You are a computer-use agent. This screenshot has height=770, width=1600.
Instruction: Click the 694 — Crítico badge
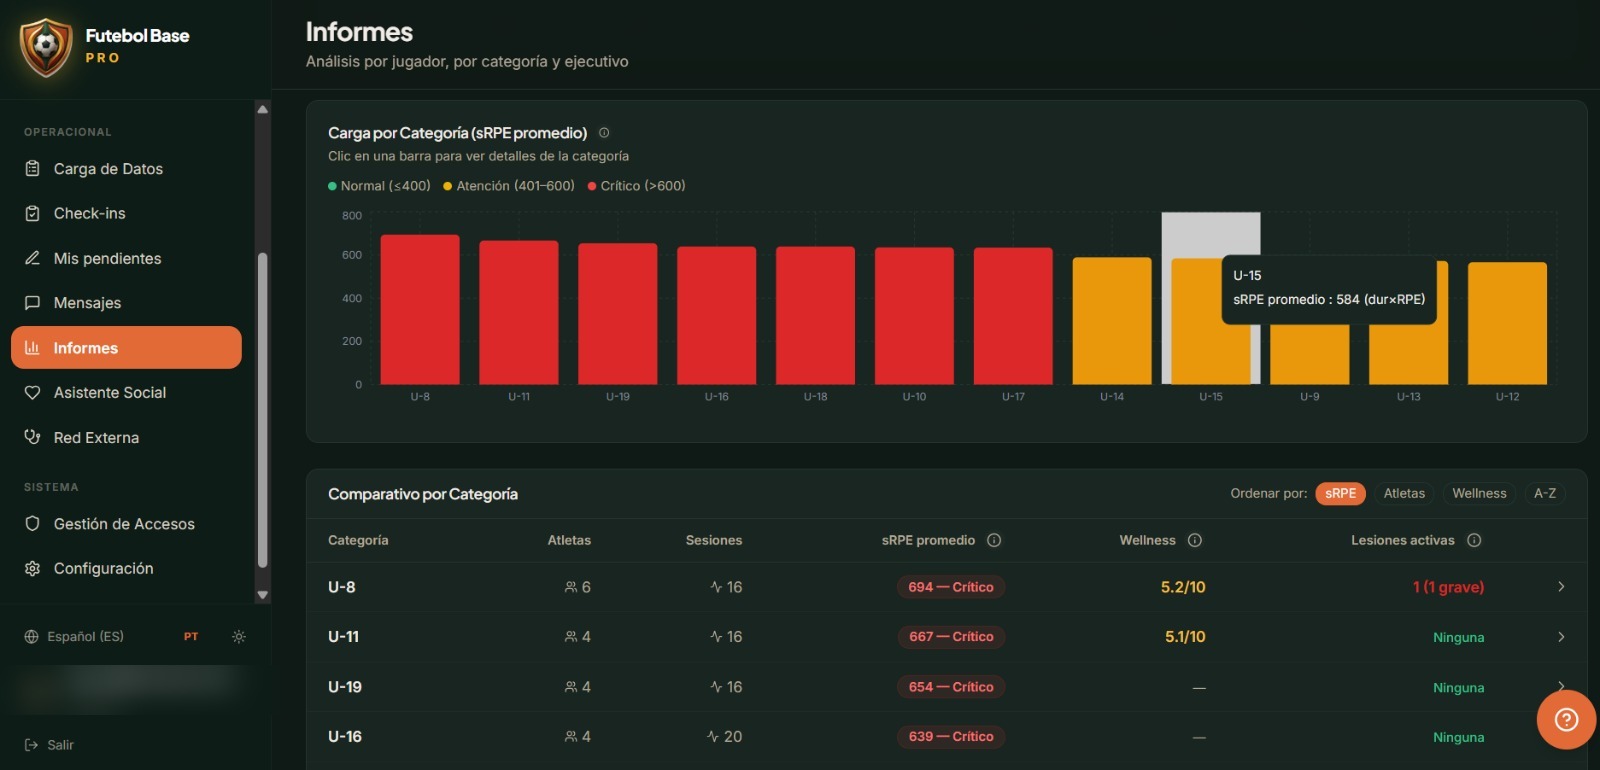[x=951, y=587]
